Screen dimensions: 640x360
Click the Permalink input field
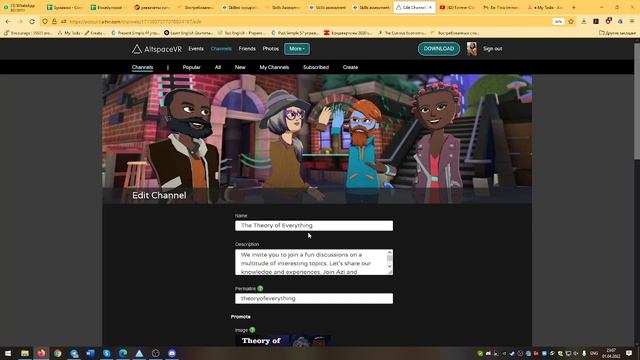(x=314, y=298)
